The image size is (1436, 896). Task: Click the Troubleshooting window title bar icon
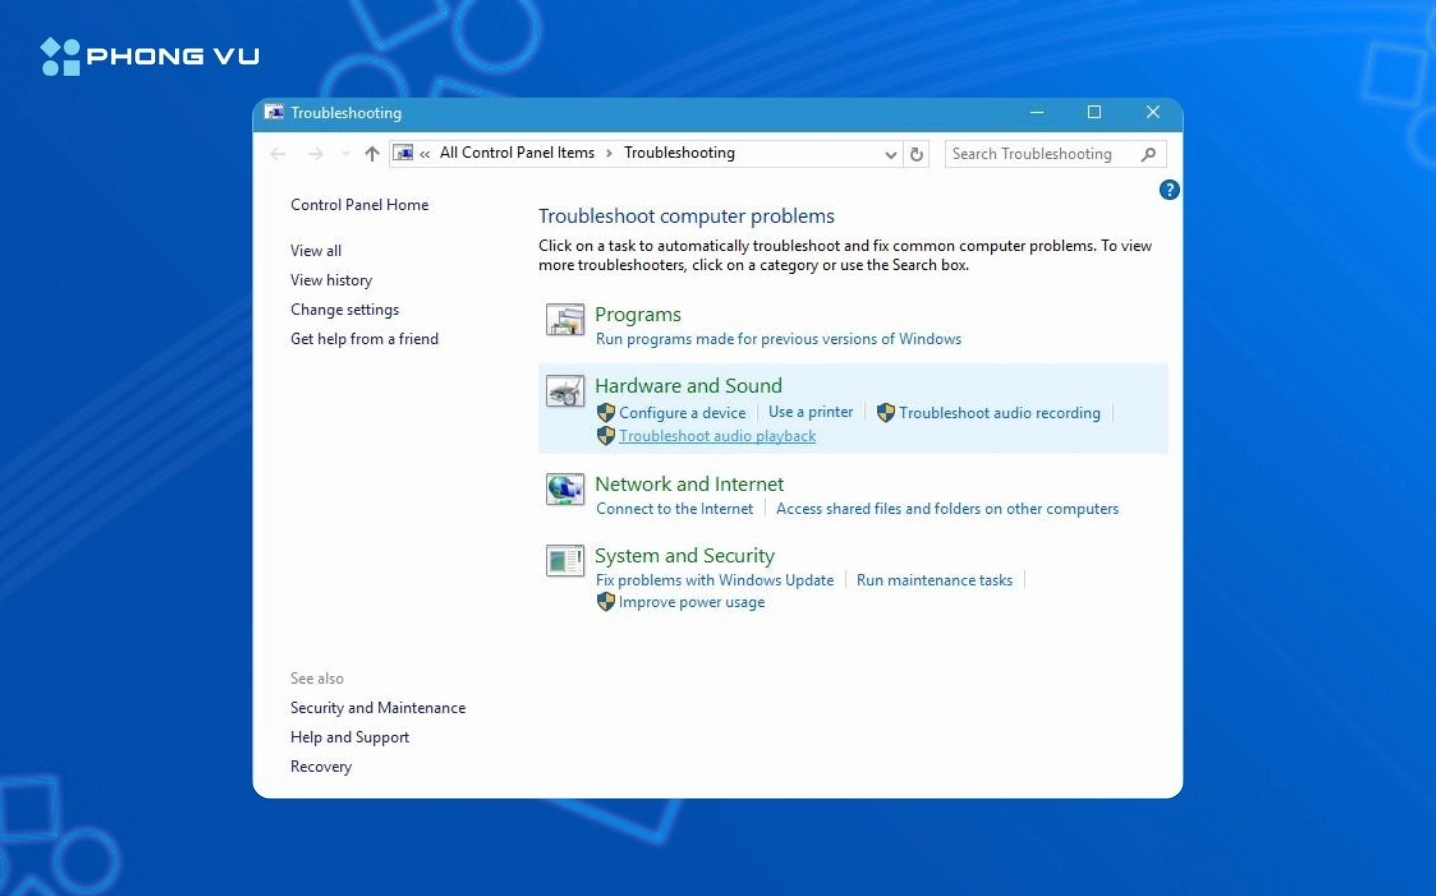coord(273,113)
